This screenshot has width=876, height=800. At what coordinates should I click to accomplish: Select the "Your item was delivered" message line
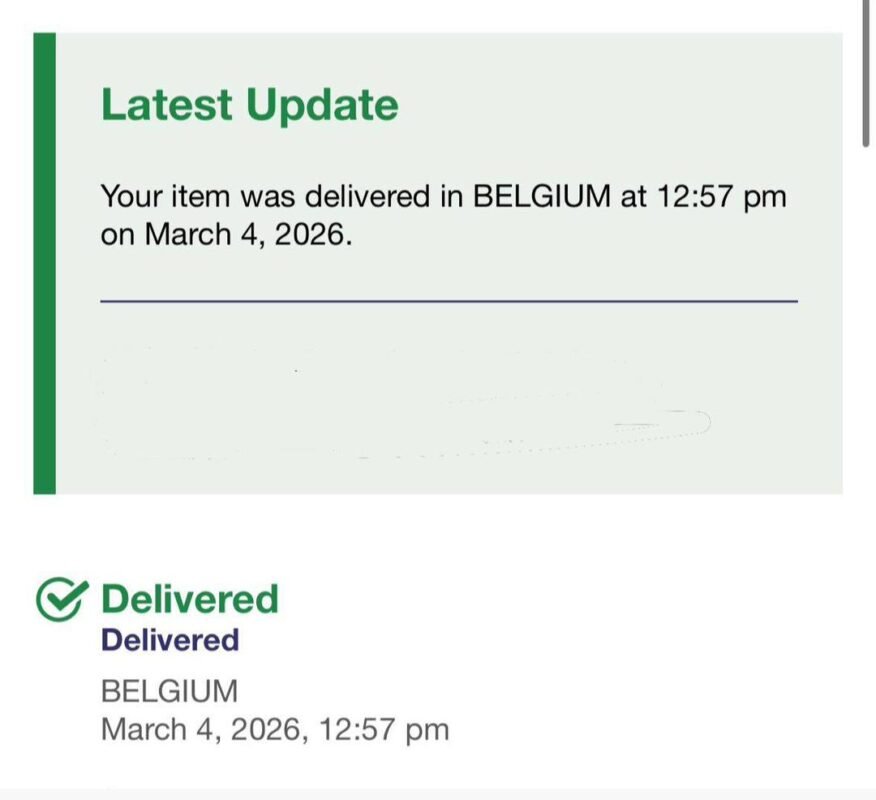[x=443, y=196]
